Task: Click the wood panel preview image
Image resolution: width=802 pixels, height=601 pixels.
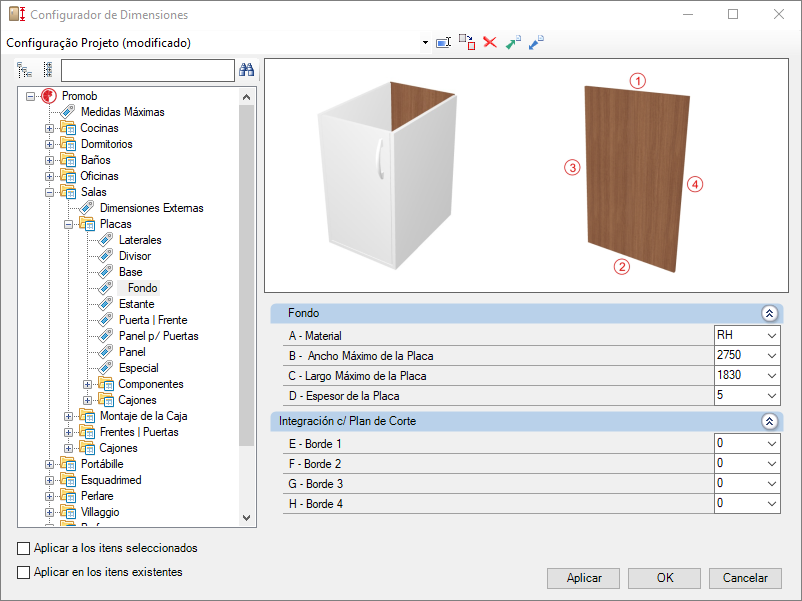Action: click(x=637, y=179)
